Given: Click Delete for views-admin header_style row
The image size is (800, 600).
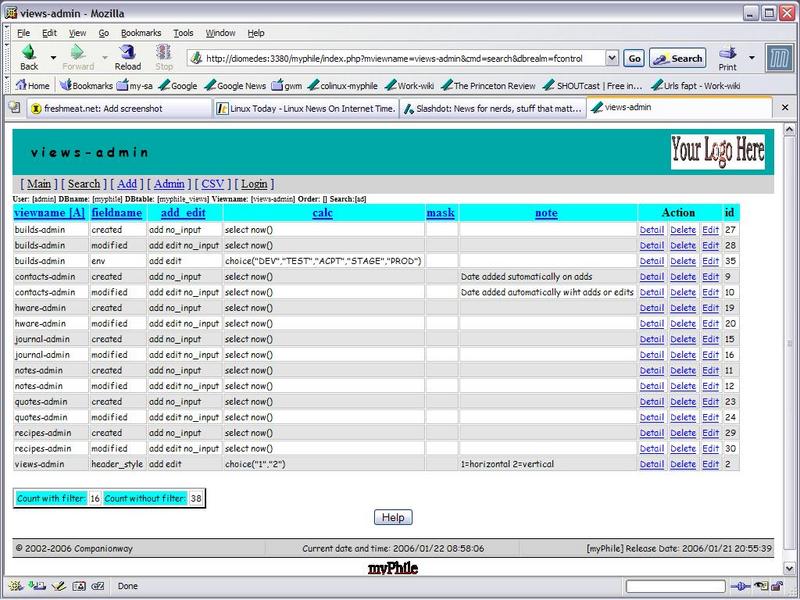Looking at the screenshot, I should click(x=683, y=464).
